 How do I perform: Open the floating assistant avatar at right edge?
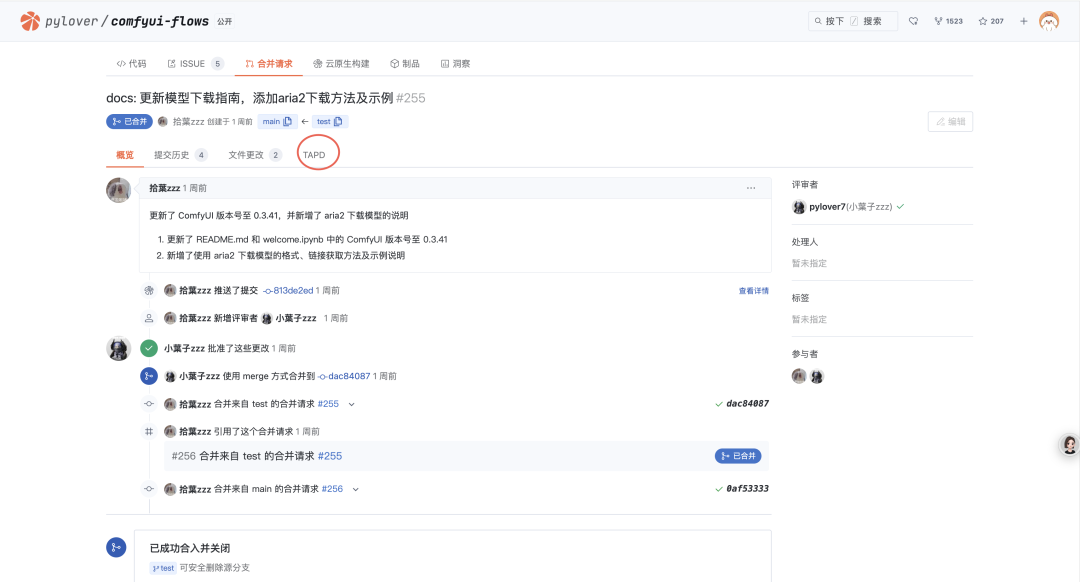1069,445
